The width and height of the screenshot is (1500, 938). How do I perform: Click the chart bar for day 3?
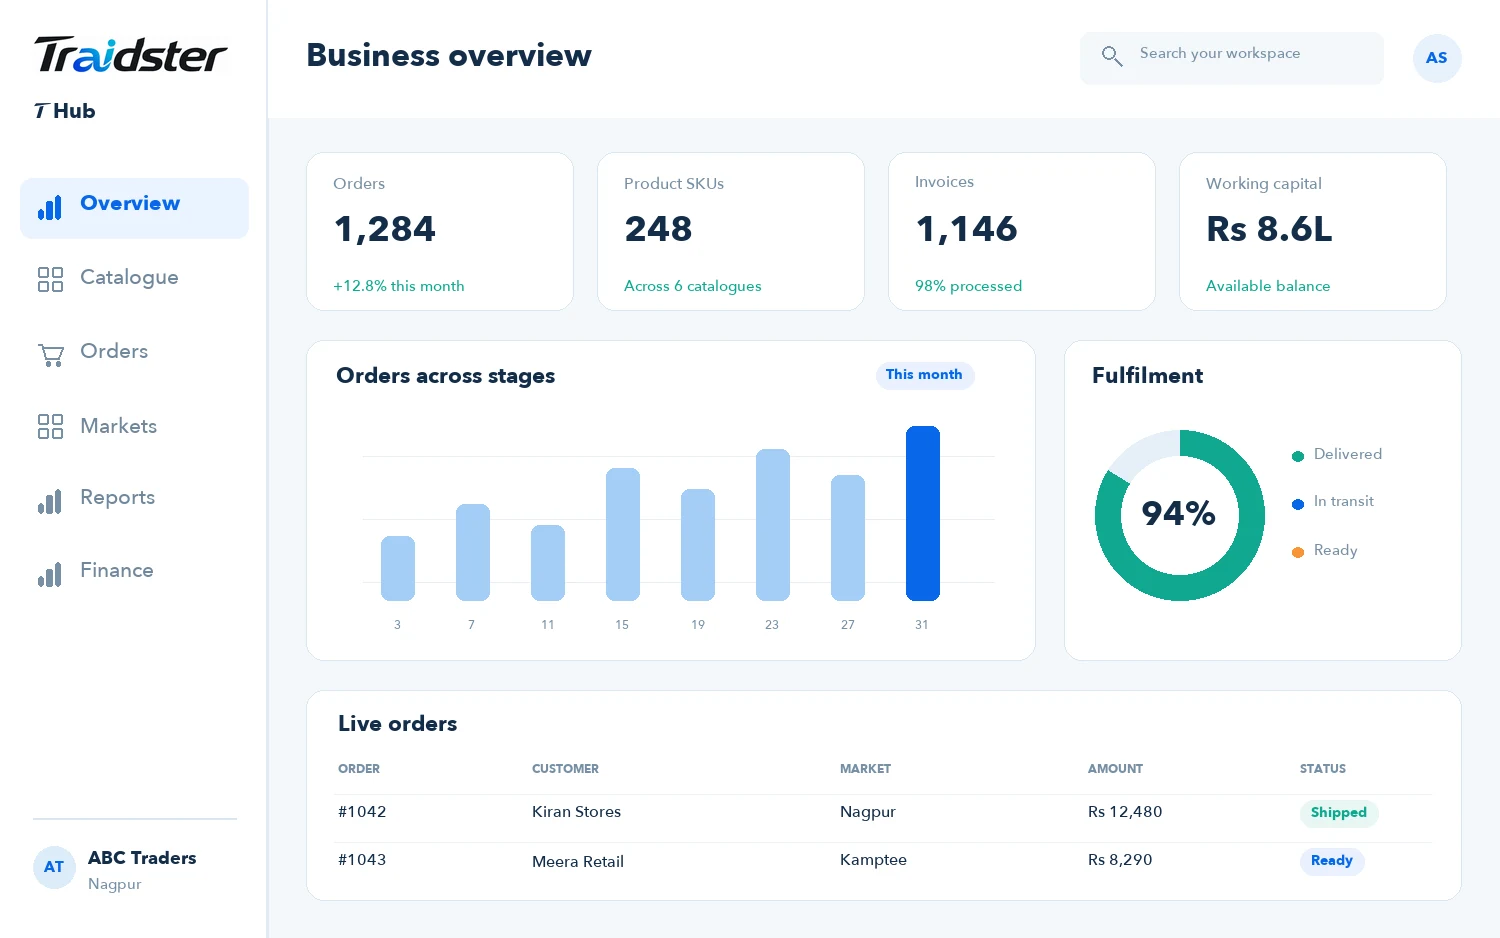coord(398,568)
